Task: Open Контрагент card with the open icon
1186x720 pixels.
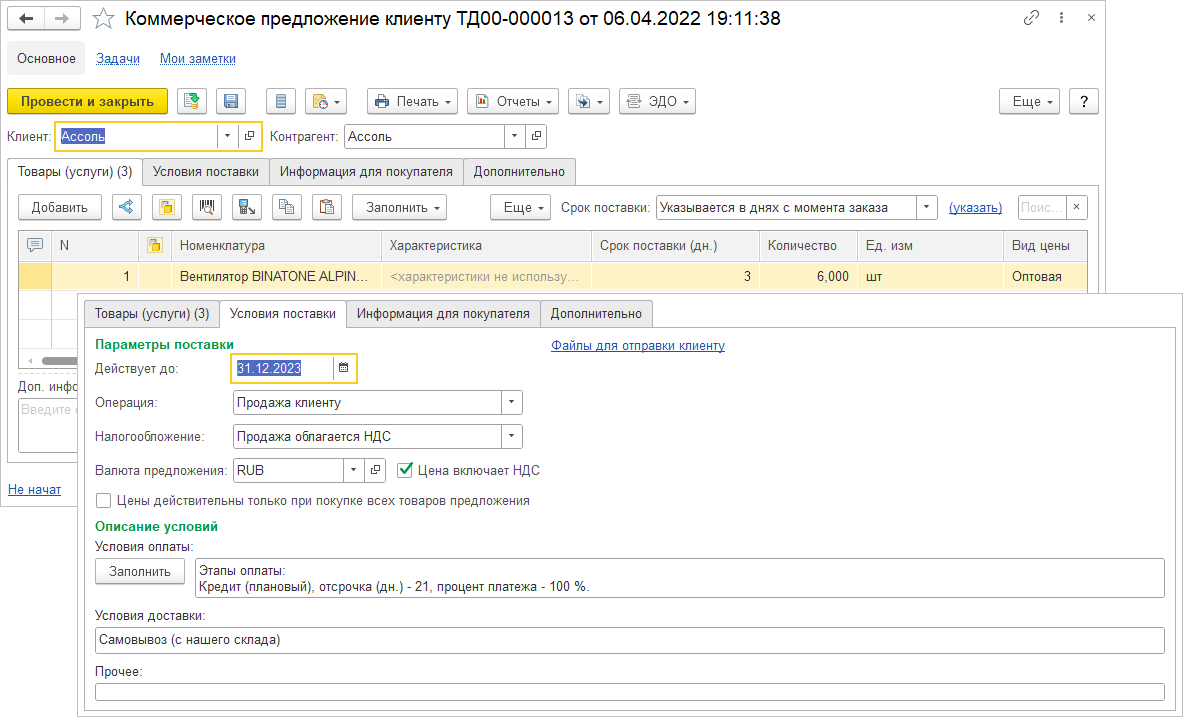Action: click(x=536, y=136)
